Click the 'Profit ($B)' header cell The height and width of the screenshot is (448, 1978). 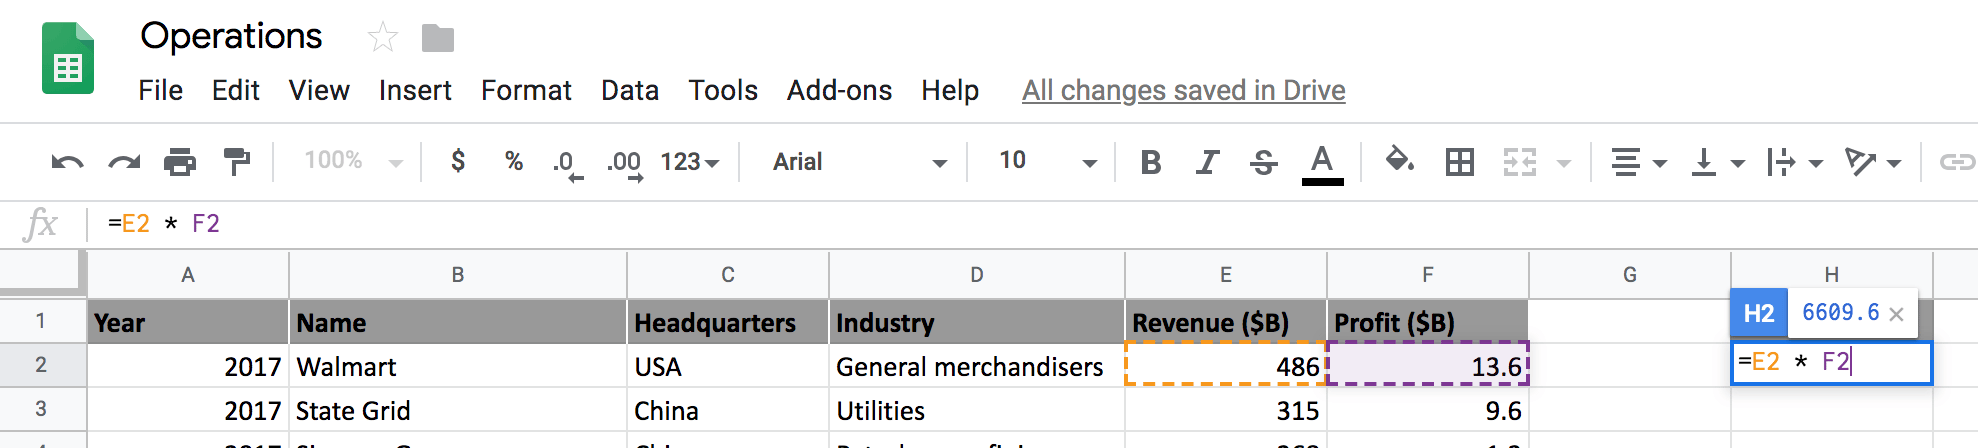(1428, 322)
